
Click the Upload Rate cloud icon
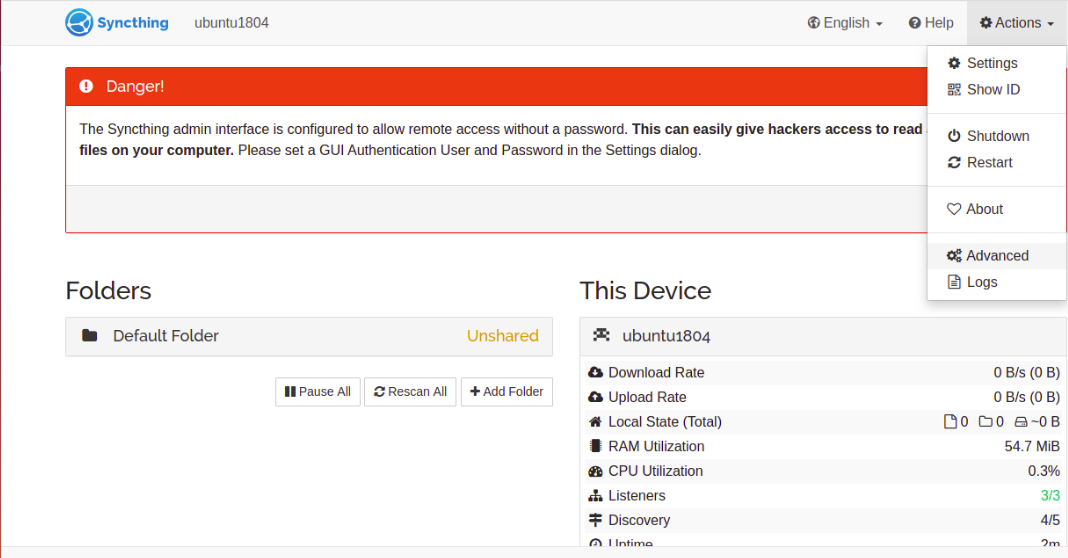595,397
